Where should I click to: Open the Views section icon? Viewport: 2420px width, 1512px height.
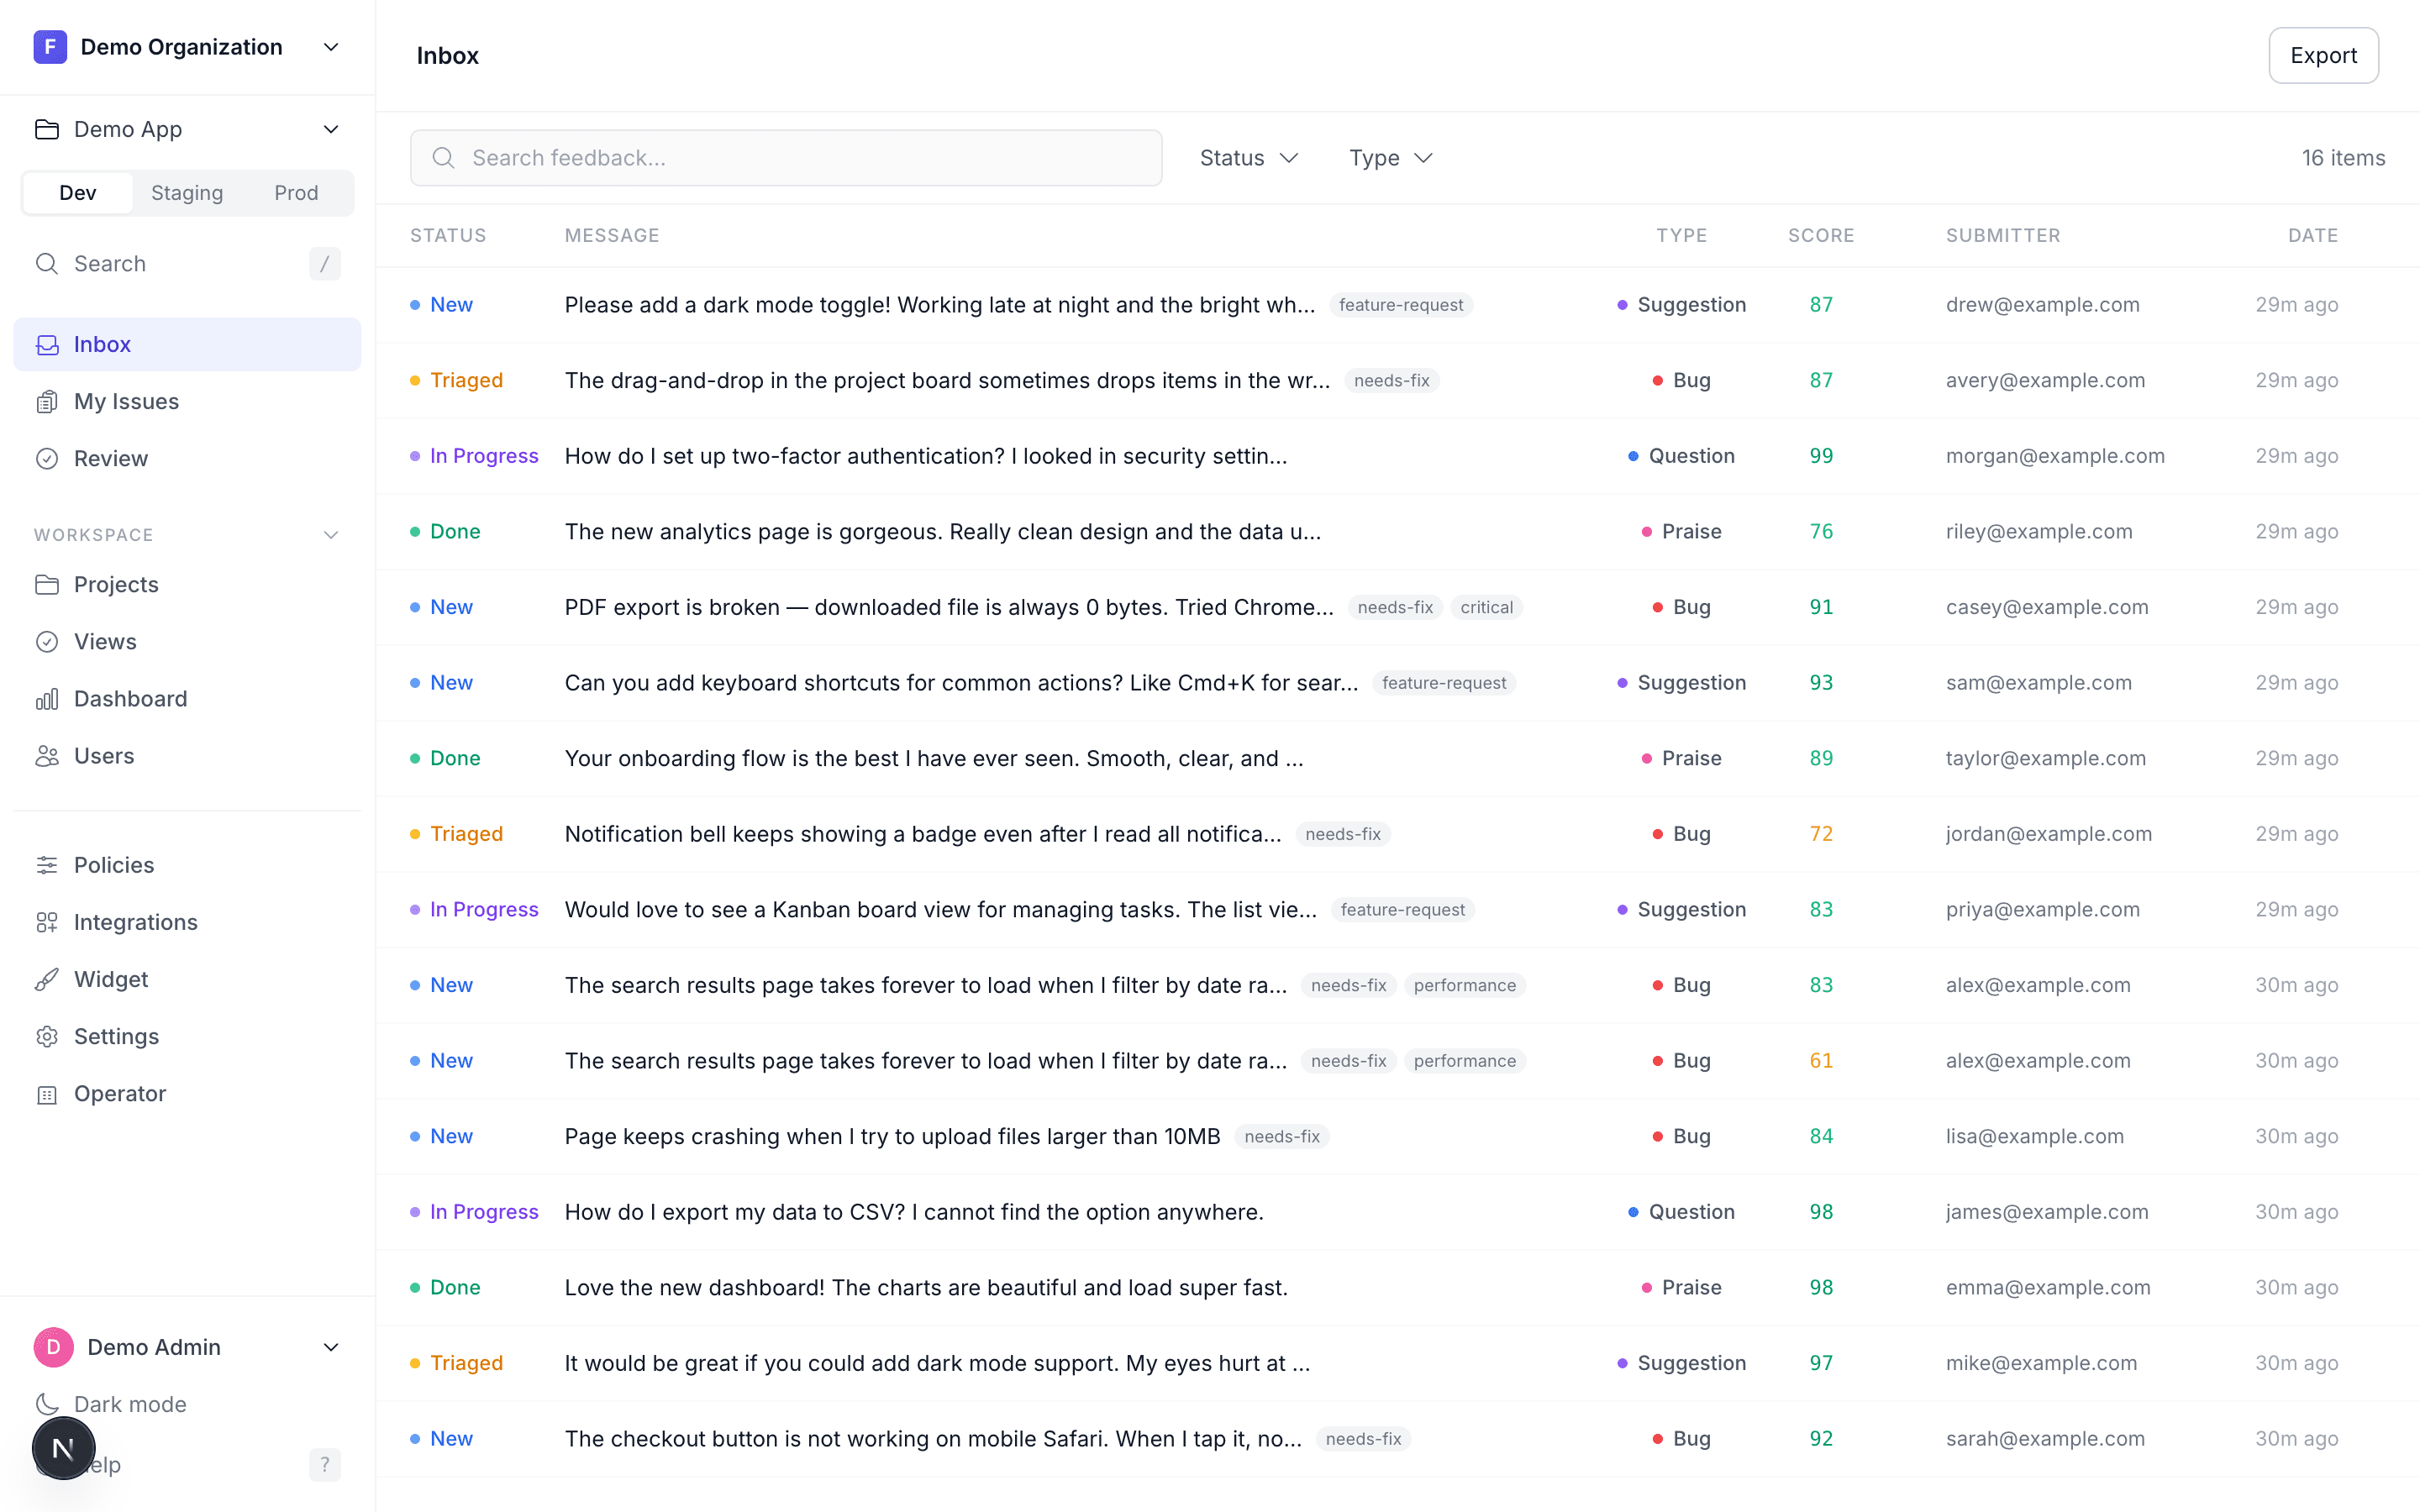(x=48, y=641)
